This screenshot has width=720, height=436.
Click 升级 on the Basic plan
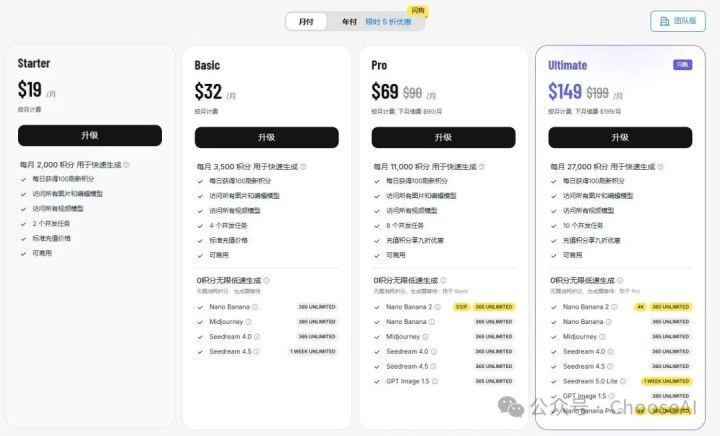(x=267, y=137)
